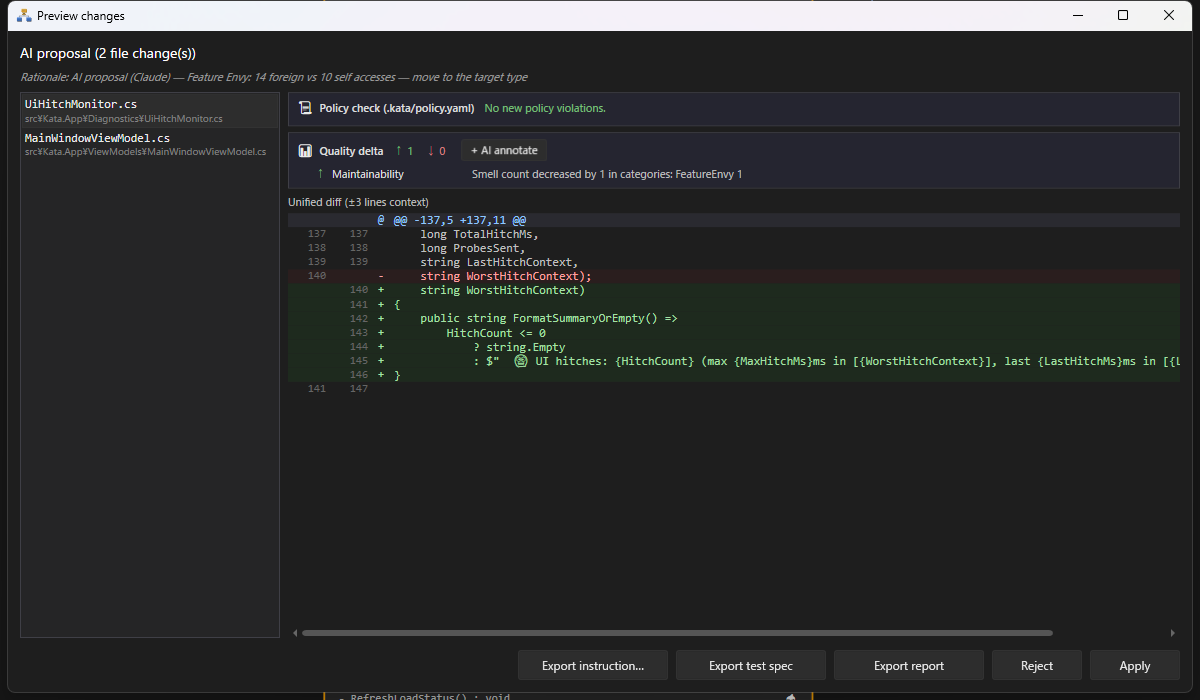Click No new policy violations text
1200x700 pixels.
(x=545, y=108)
